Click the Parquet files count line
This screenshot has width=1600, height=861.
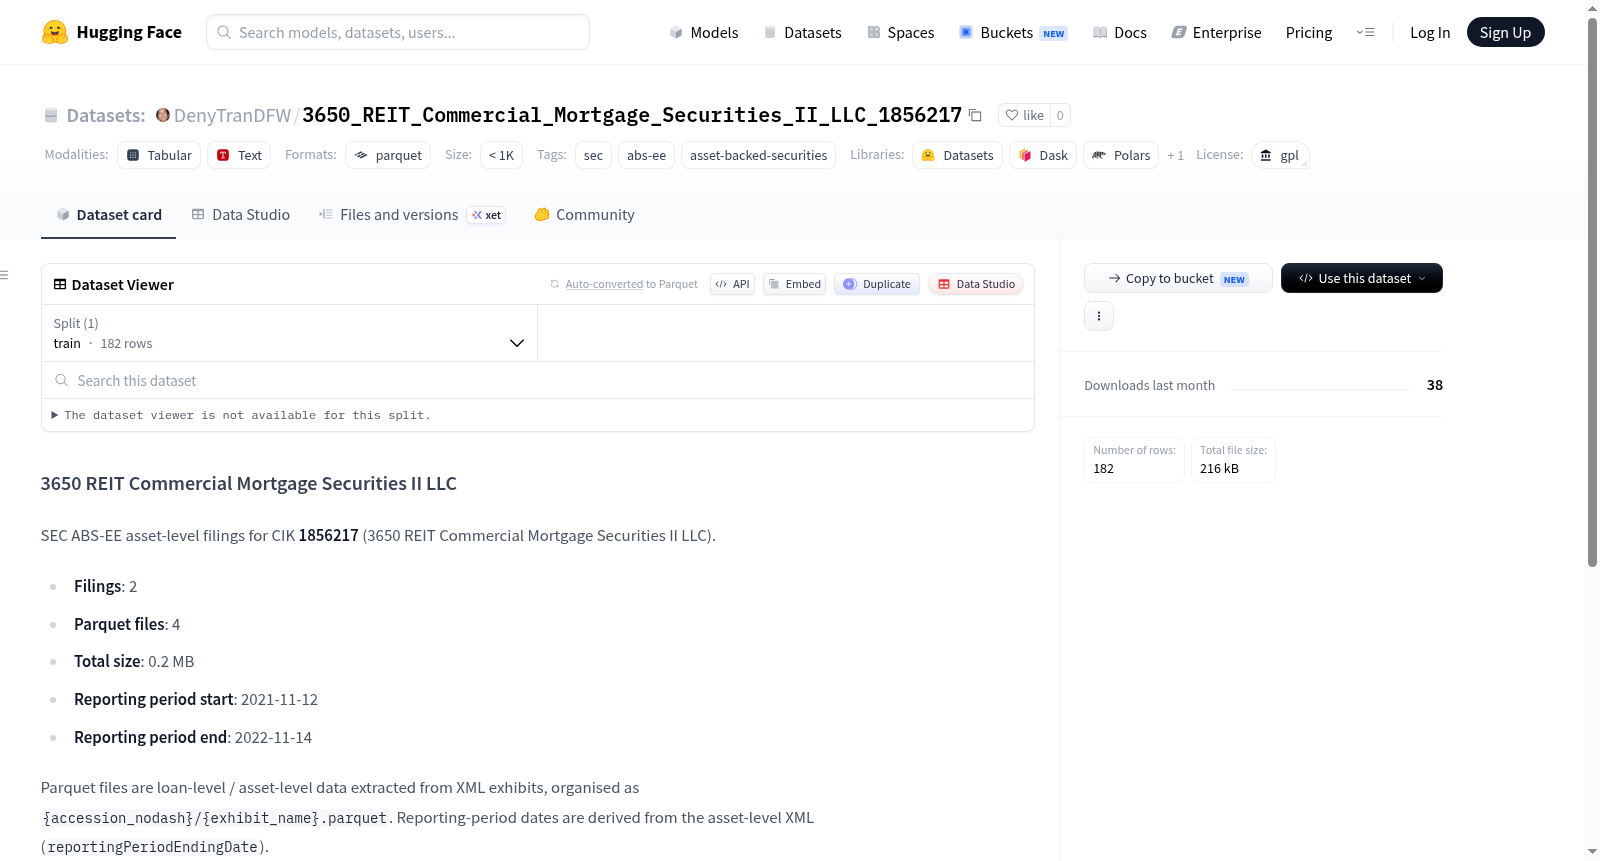127,624
